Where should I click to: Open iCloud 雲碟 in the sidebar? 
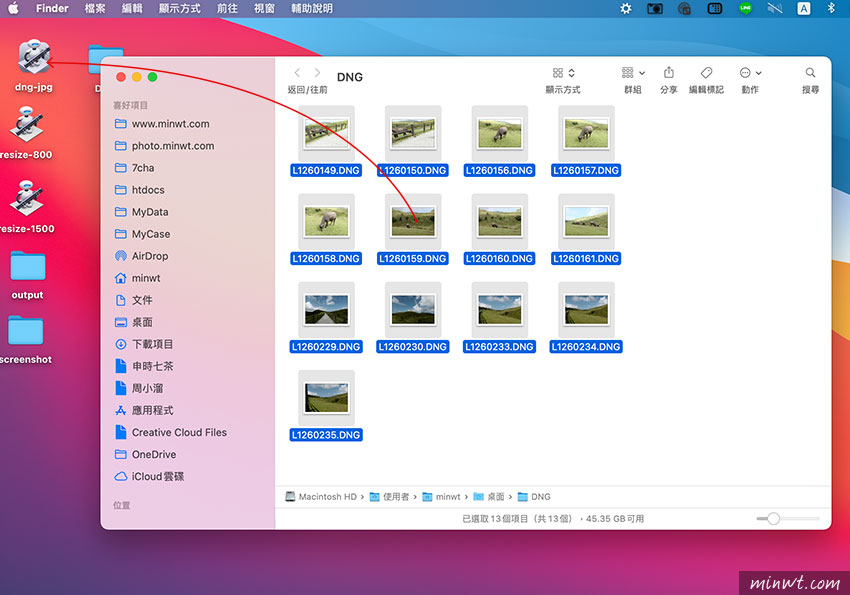tap(149, 476)
